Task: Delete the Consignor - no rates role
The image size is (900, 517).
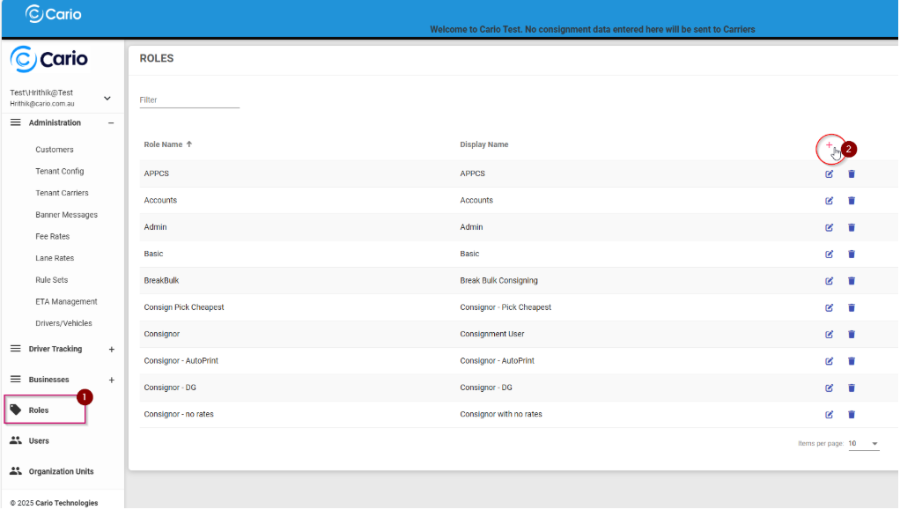Action: pyautogui.click(x=852, y=414)
